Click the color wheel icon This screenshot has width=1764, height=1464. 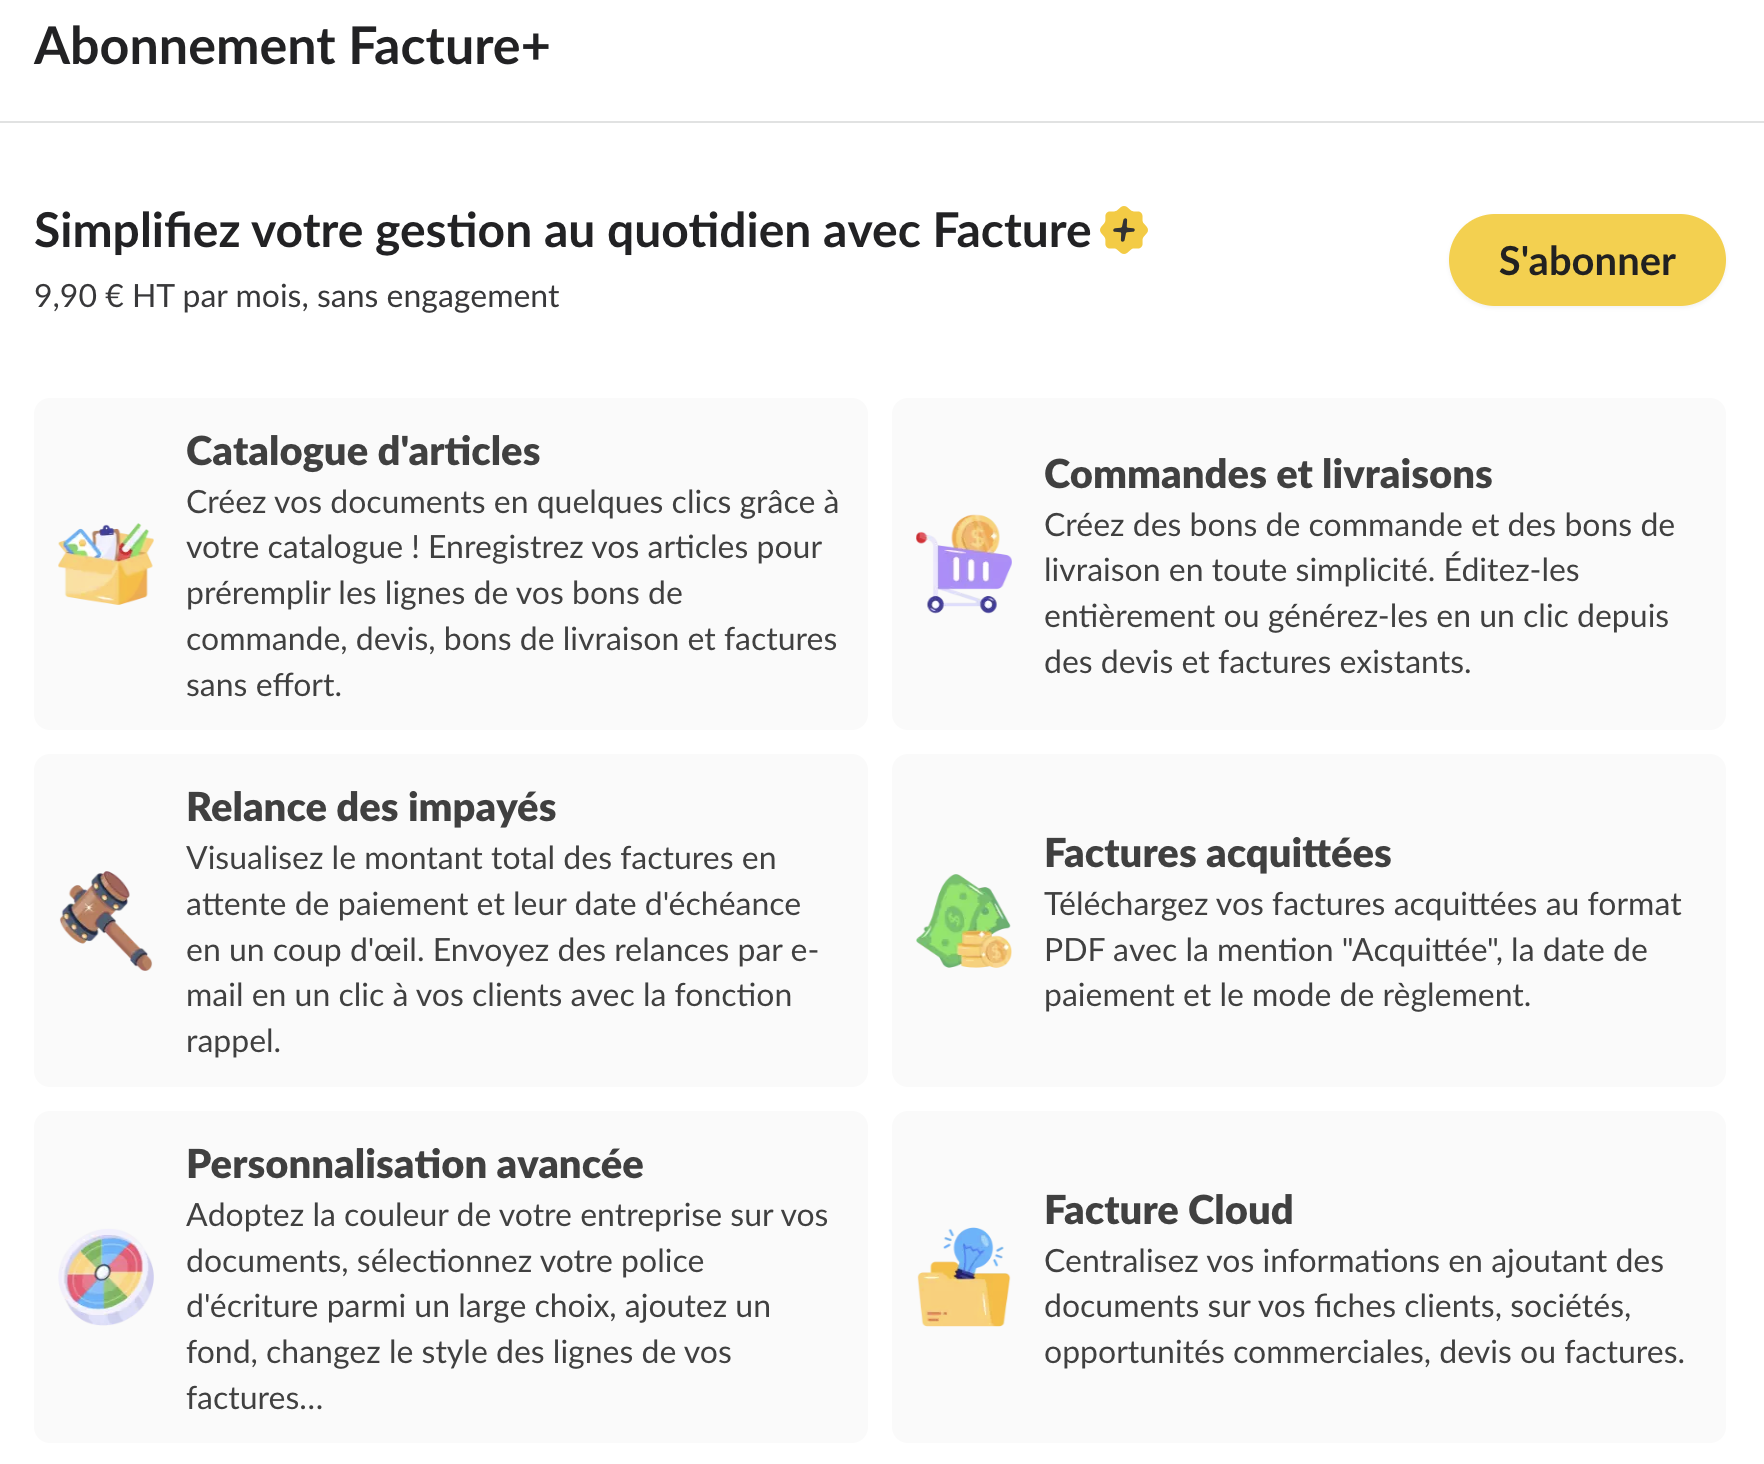[106, 1277]
